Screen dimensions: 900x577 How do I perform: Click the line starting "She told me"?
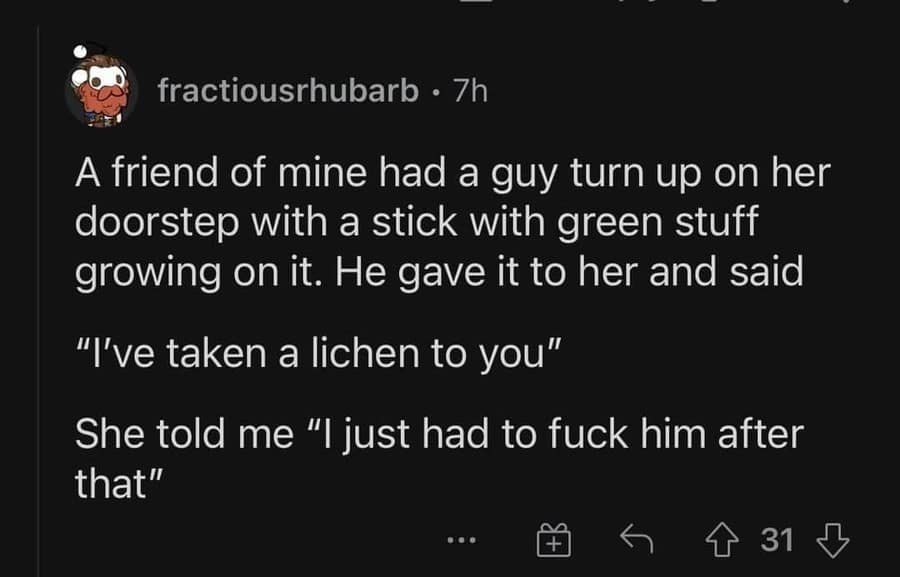click(440, 437)
